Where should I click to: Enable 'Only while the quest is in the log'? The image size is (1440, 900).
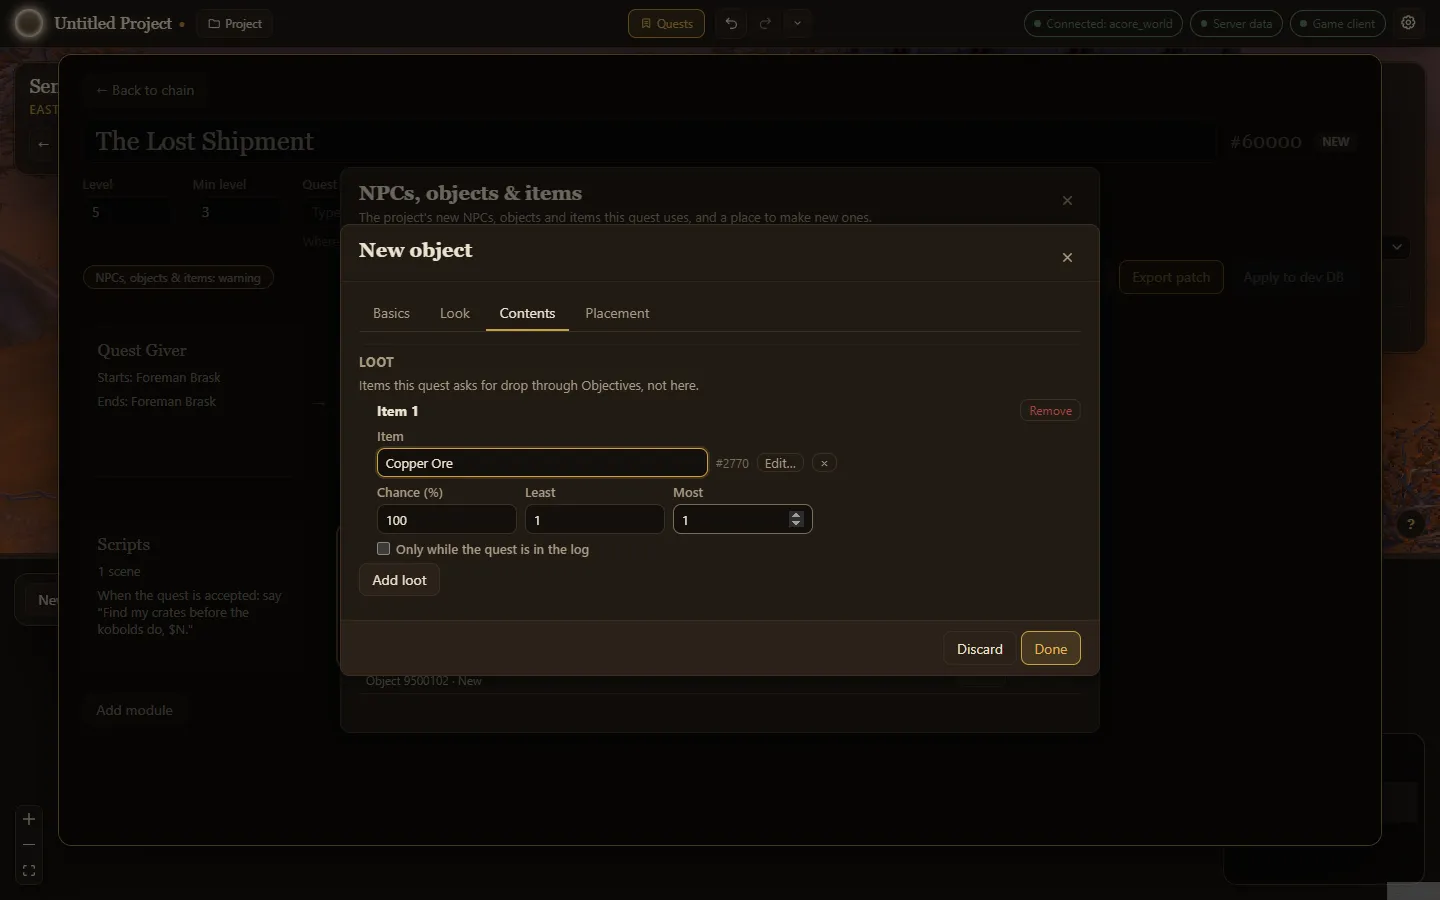tap(383, 549)
